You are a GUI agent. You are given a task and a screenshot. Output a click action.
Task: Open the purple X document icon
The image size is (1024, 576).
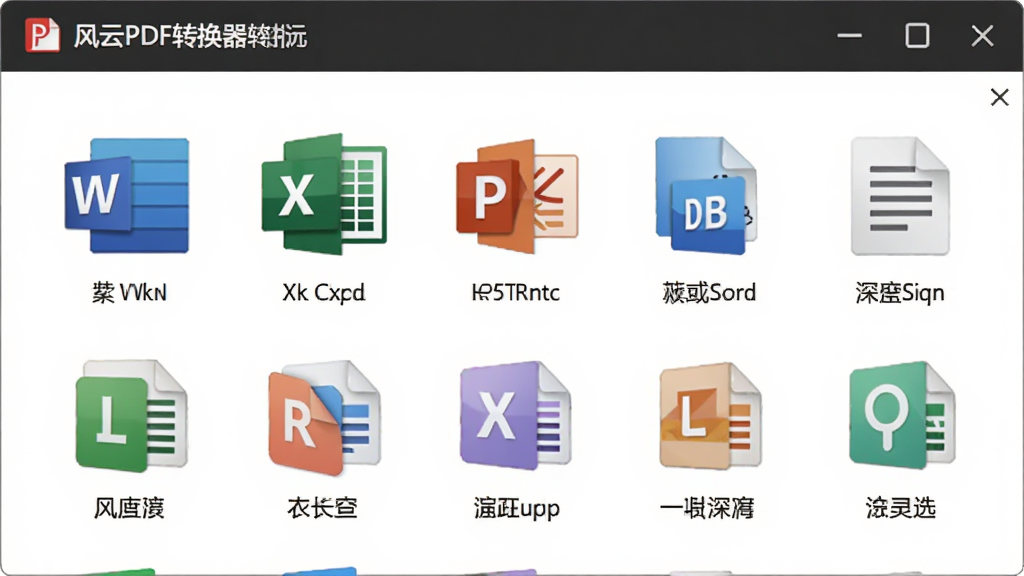click(x=515, y=415)
